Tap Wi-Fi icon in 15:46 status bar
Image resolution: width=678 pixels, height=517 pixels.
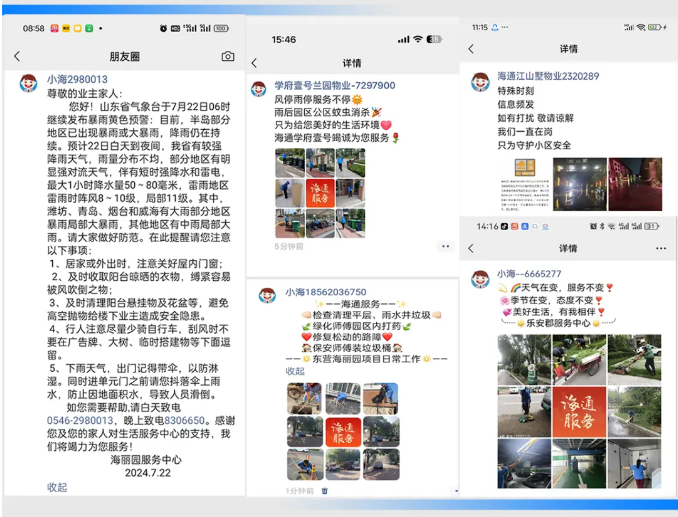point(418,39)
